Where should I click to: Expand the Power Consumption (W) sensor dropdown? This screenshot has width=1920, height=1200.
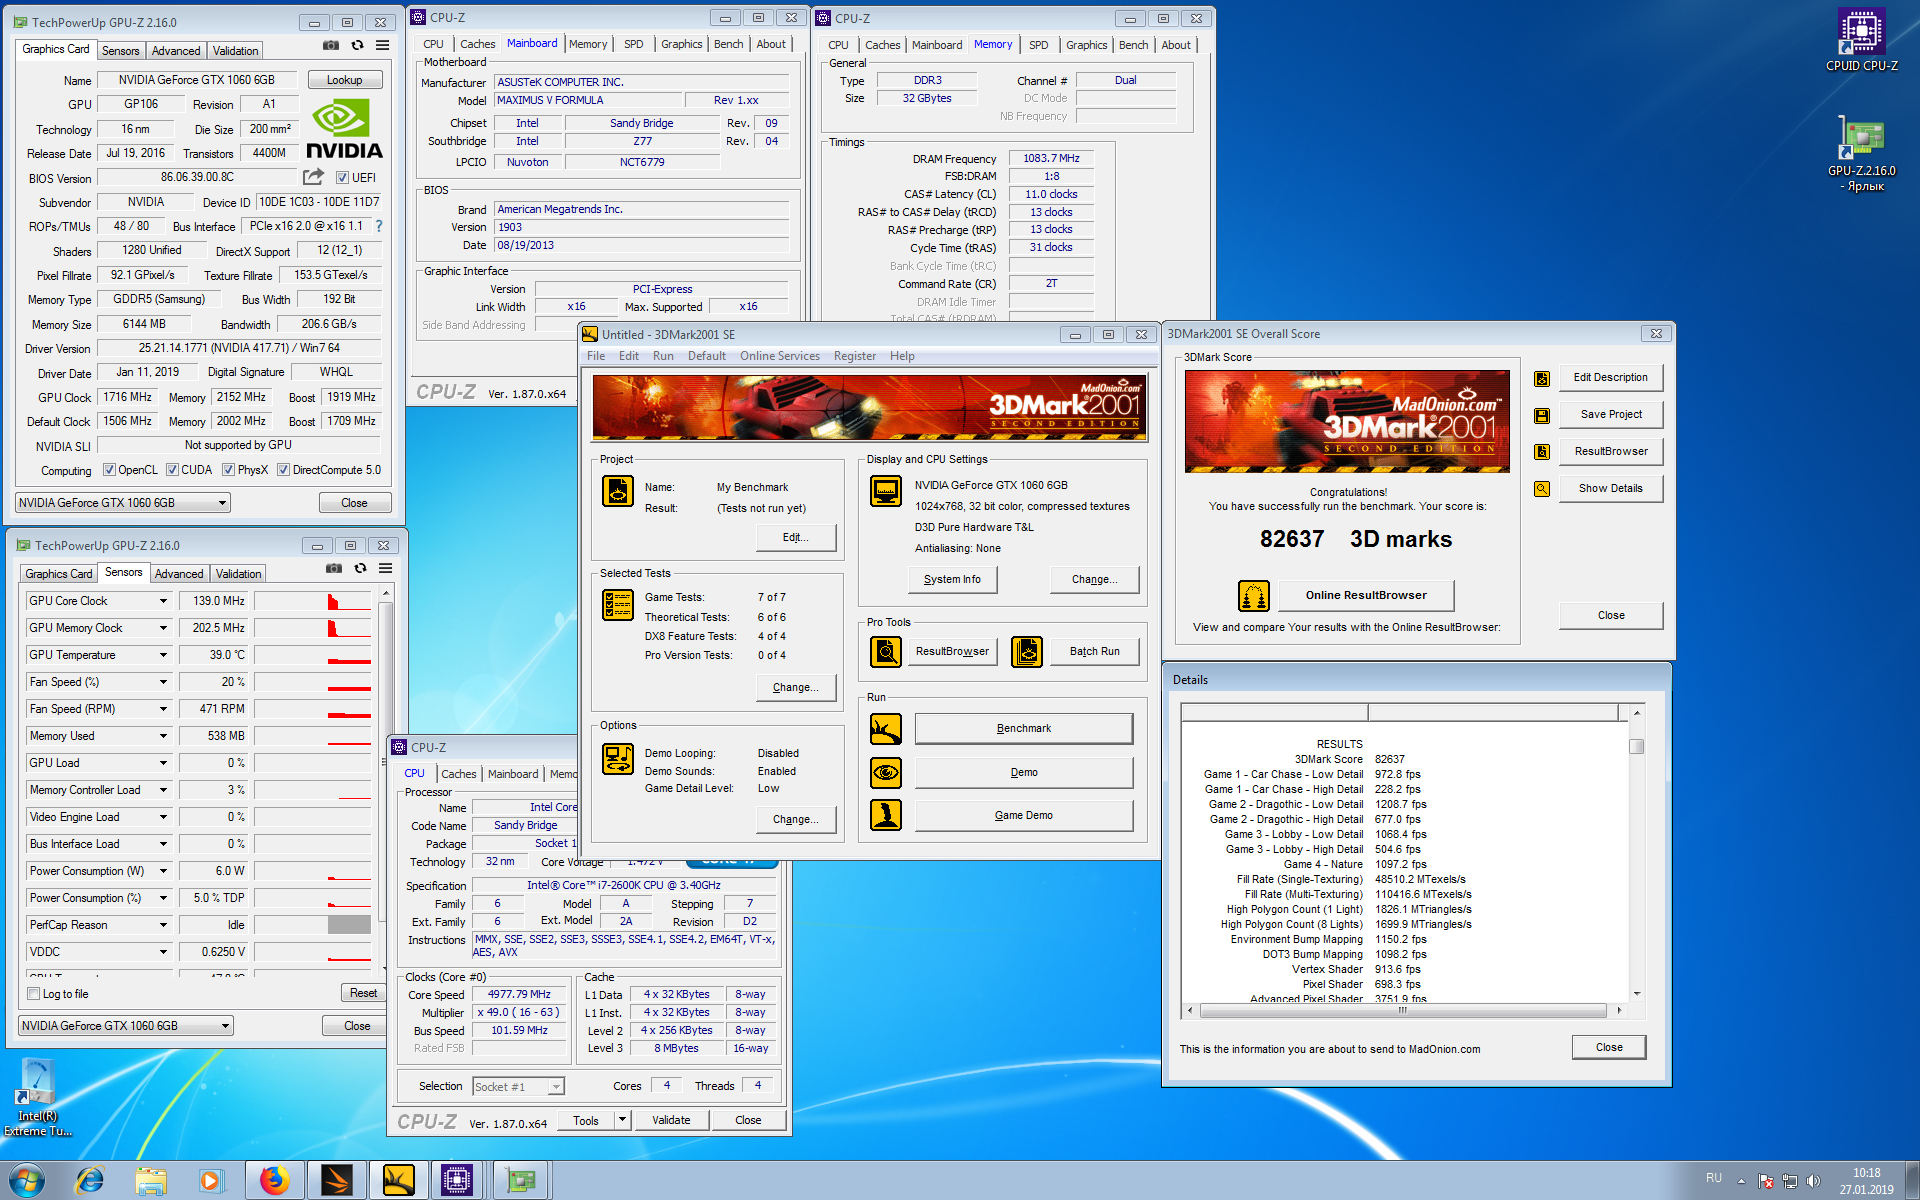[163, 871]
